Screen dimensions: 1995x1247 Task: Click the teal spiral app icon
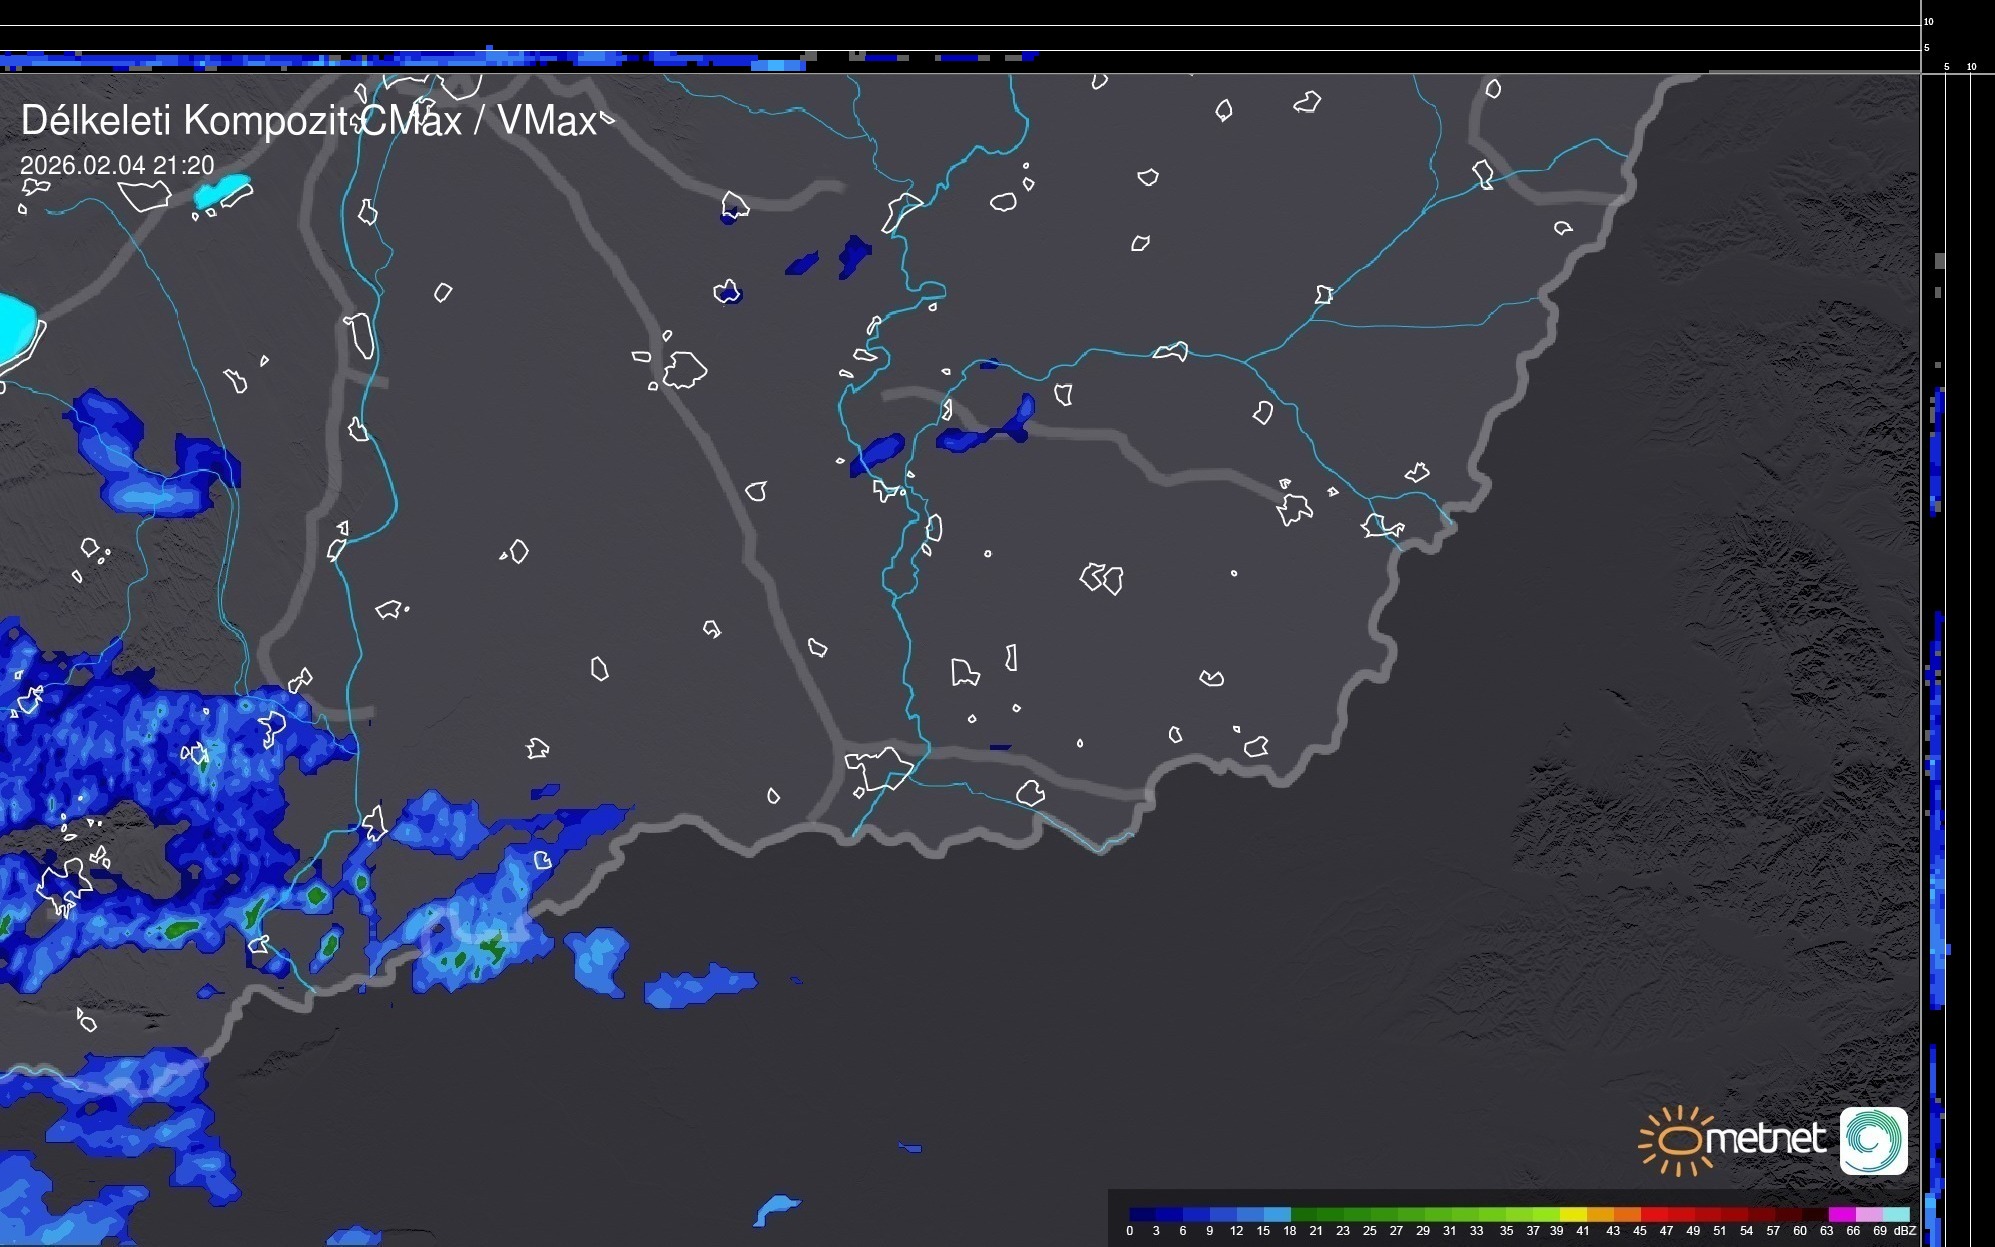pos(1874,1140)
